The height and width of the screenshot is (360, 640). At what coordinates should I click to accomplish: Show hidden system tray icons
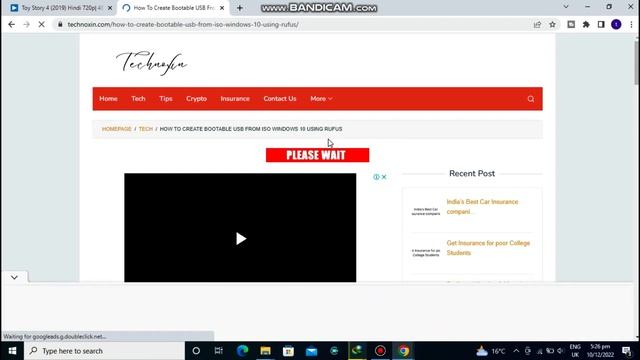pos(516,351)
